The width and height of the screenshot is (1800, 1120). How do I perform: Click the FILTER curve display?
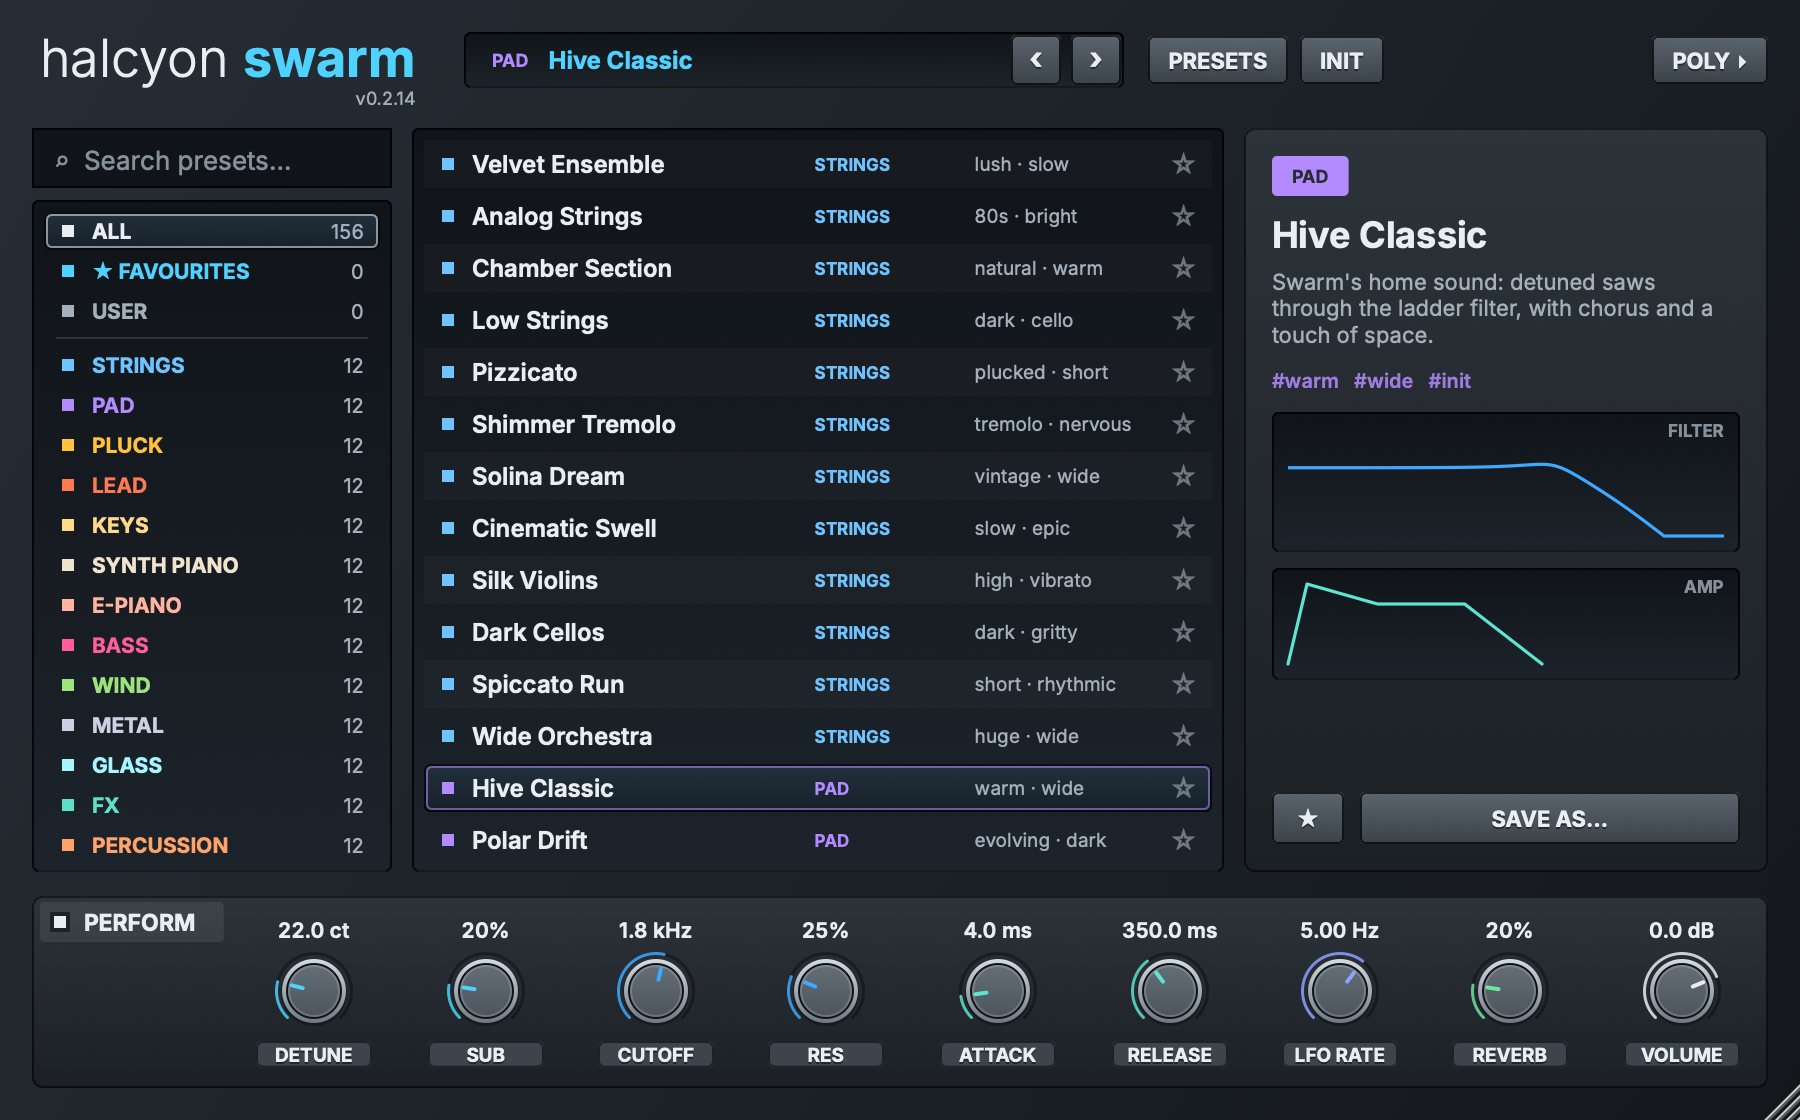(x=1505, y=482)
